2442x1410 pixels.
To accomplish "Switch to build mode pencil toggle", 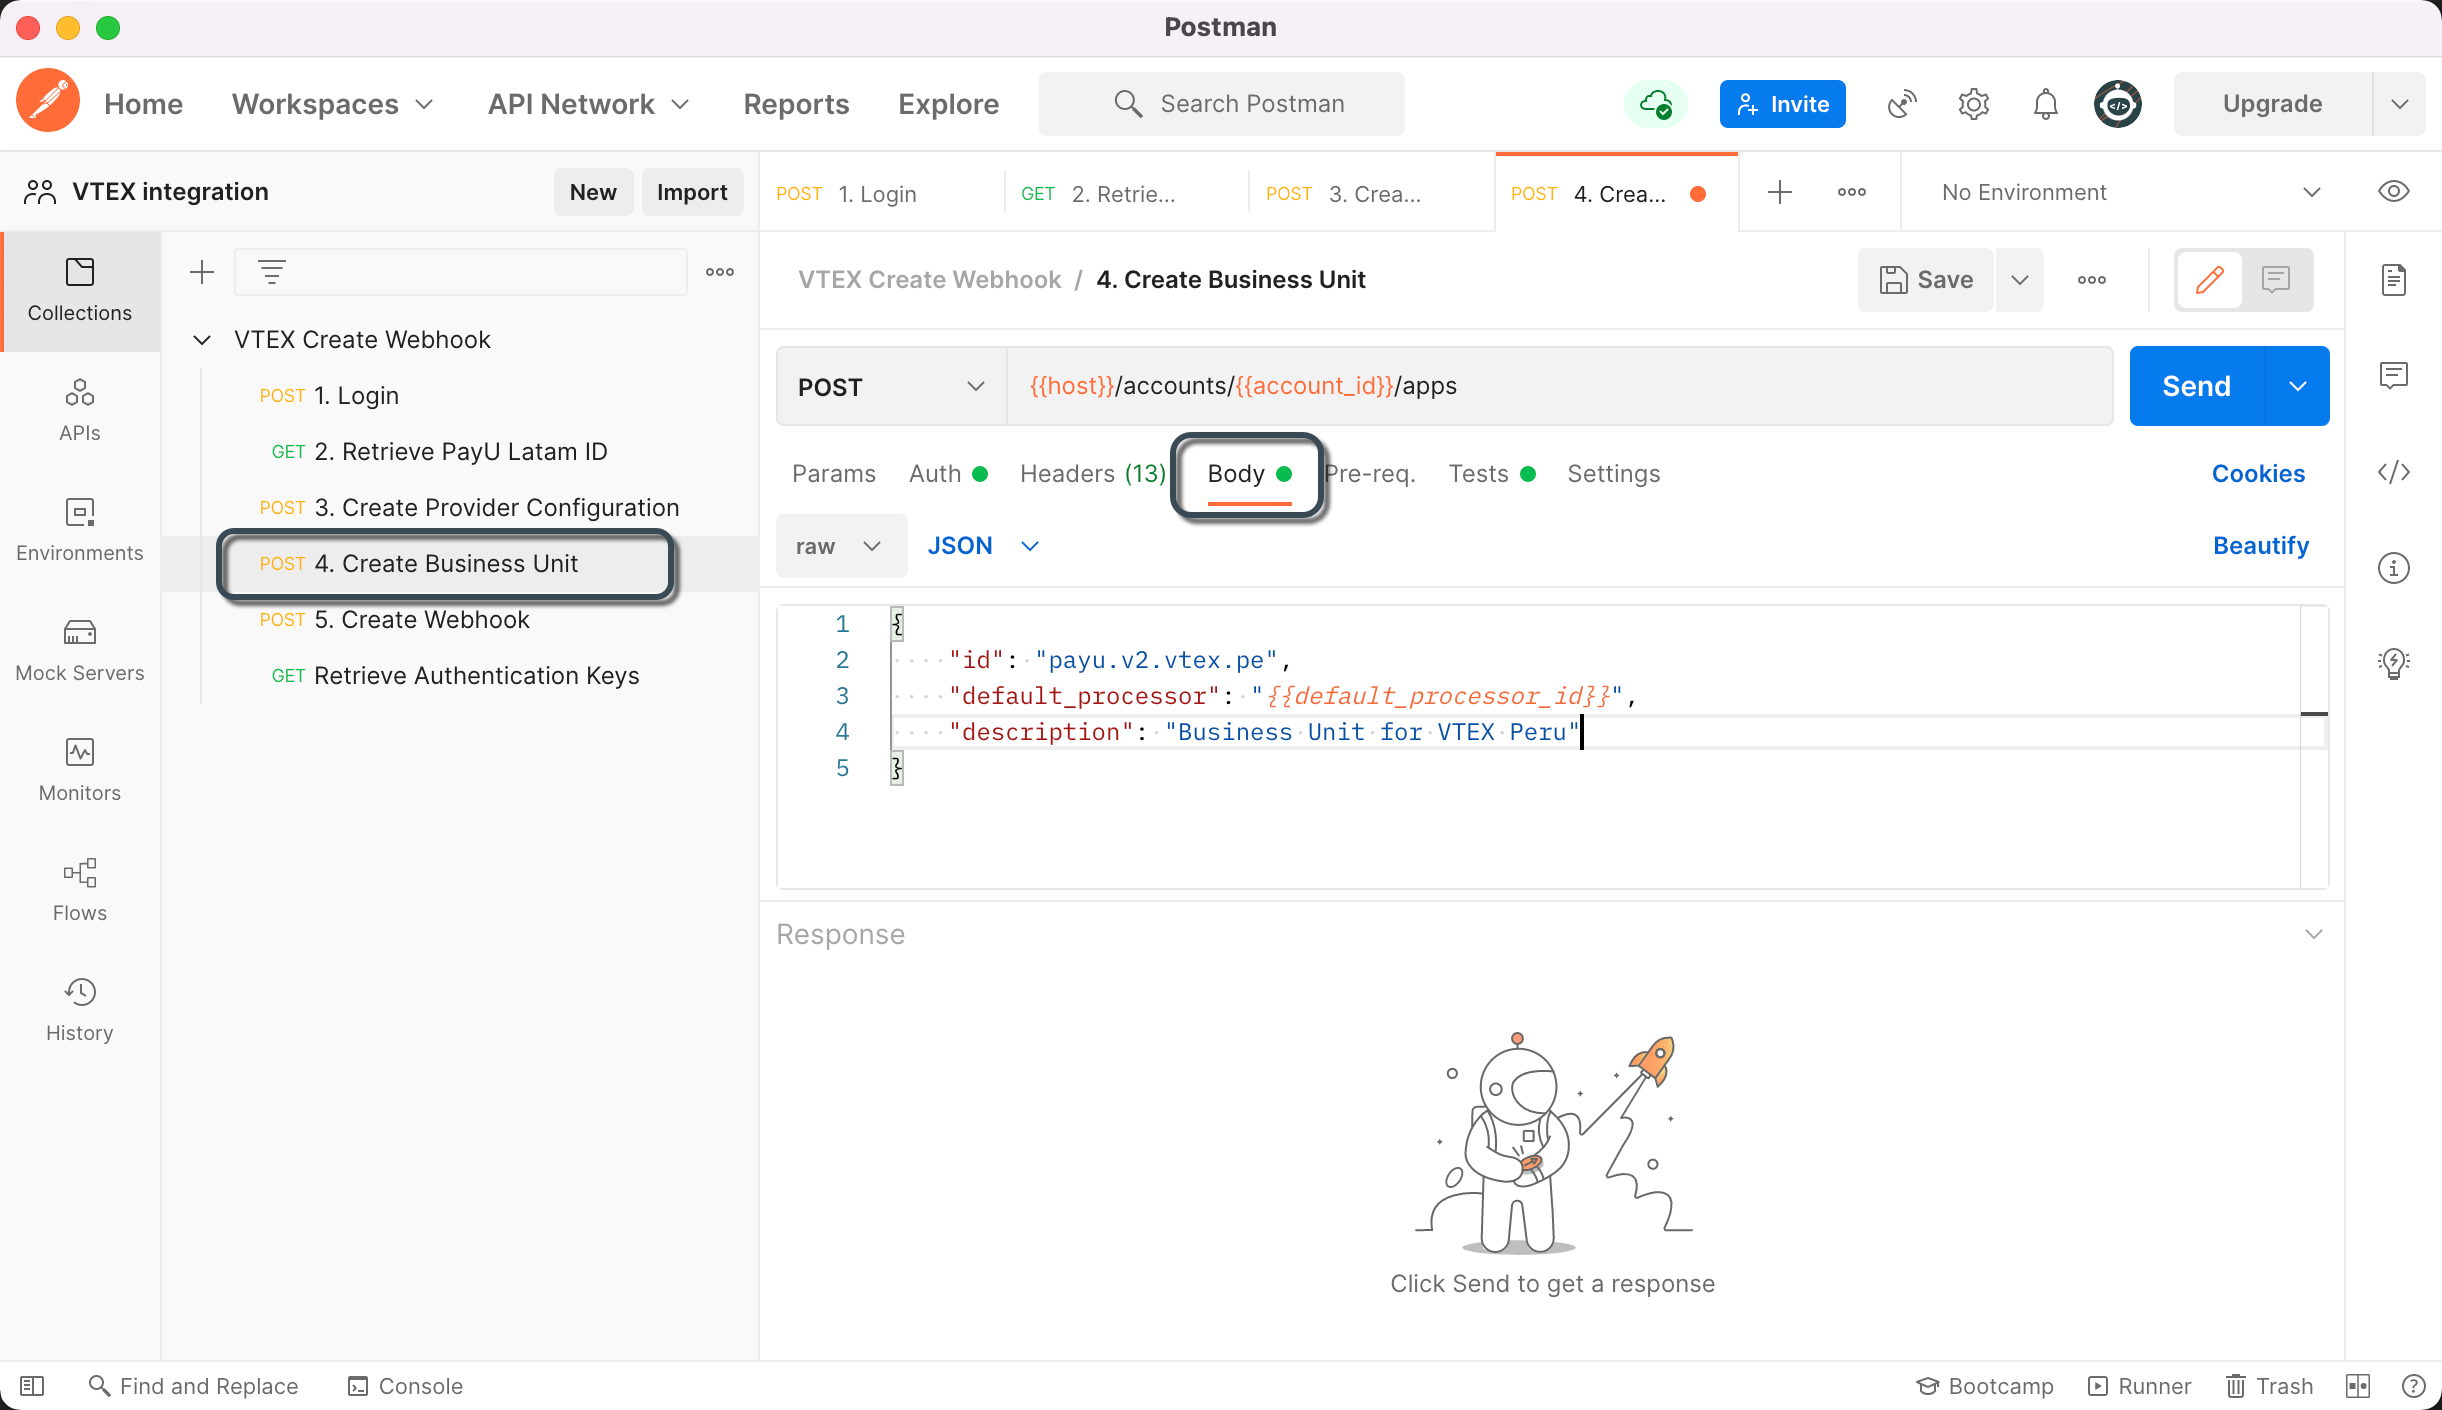I will tap(2209, 280).
